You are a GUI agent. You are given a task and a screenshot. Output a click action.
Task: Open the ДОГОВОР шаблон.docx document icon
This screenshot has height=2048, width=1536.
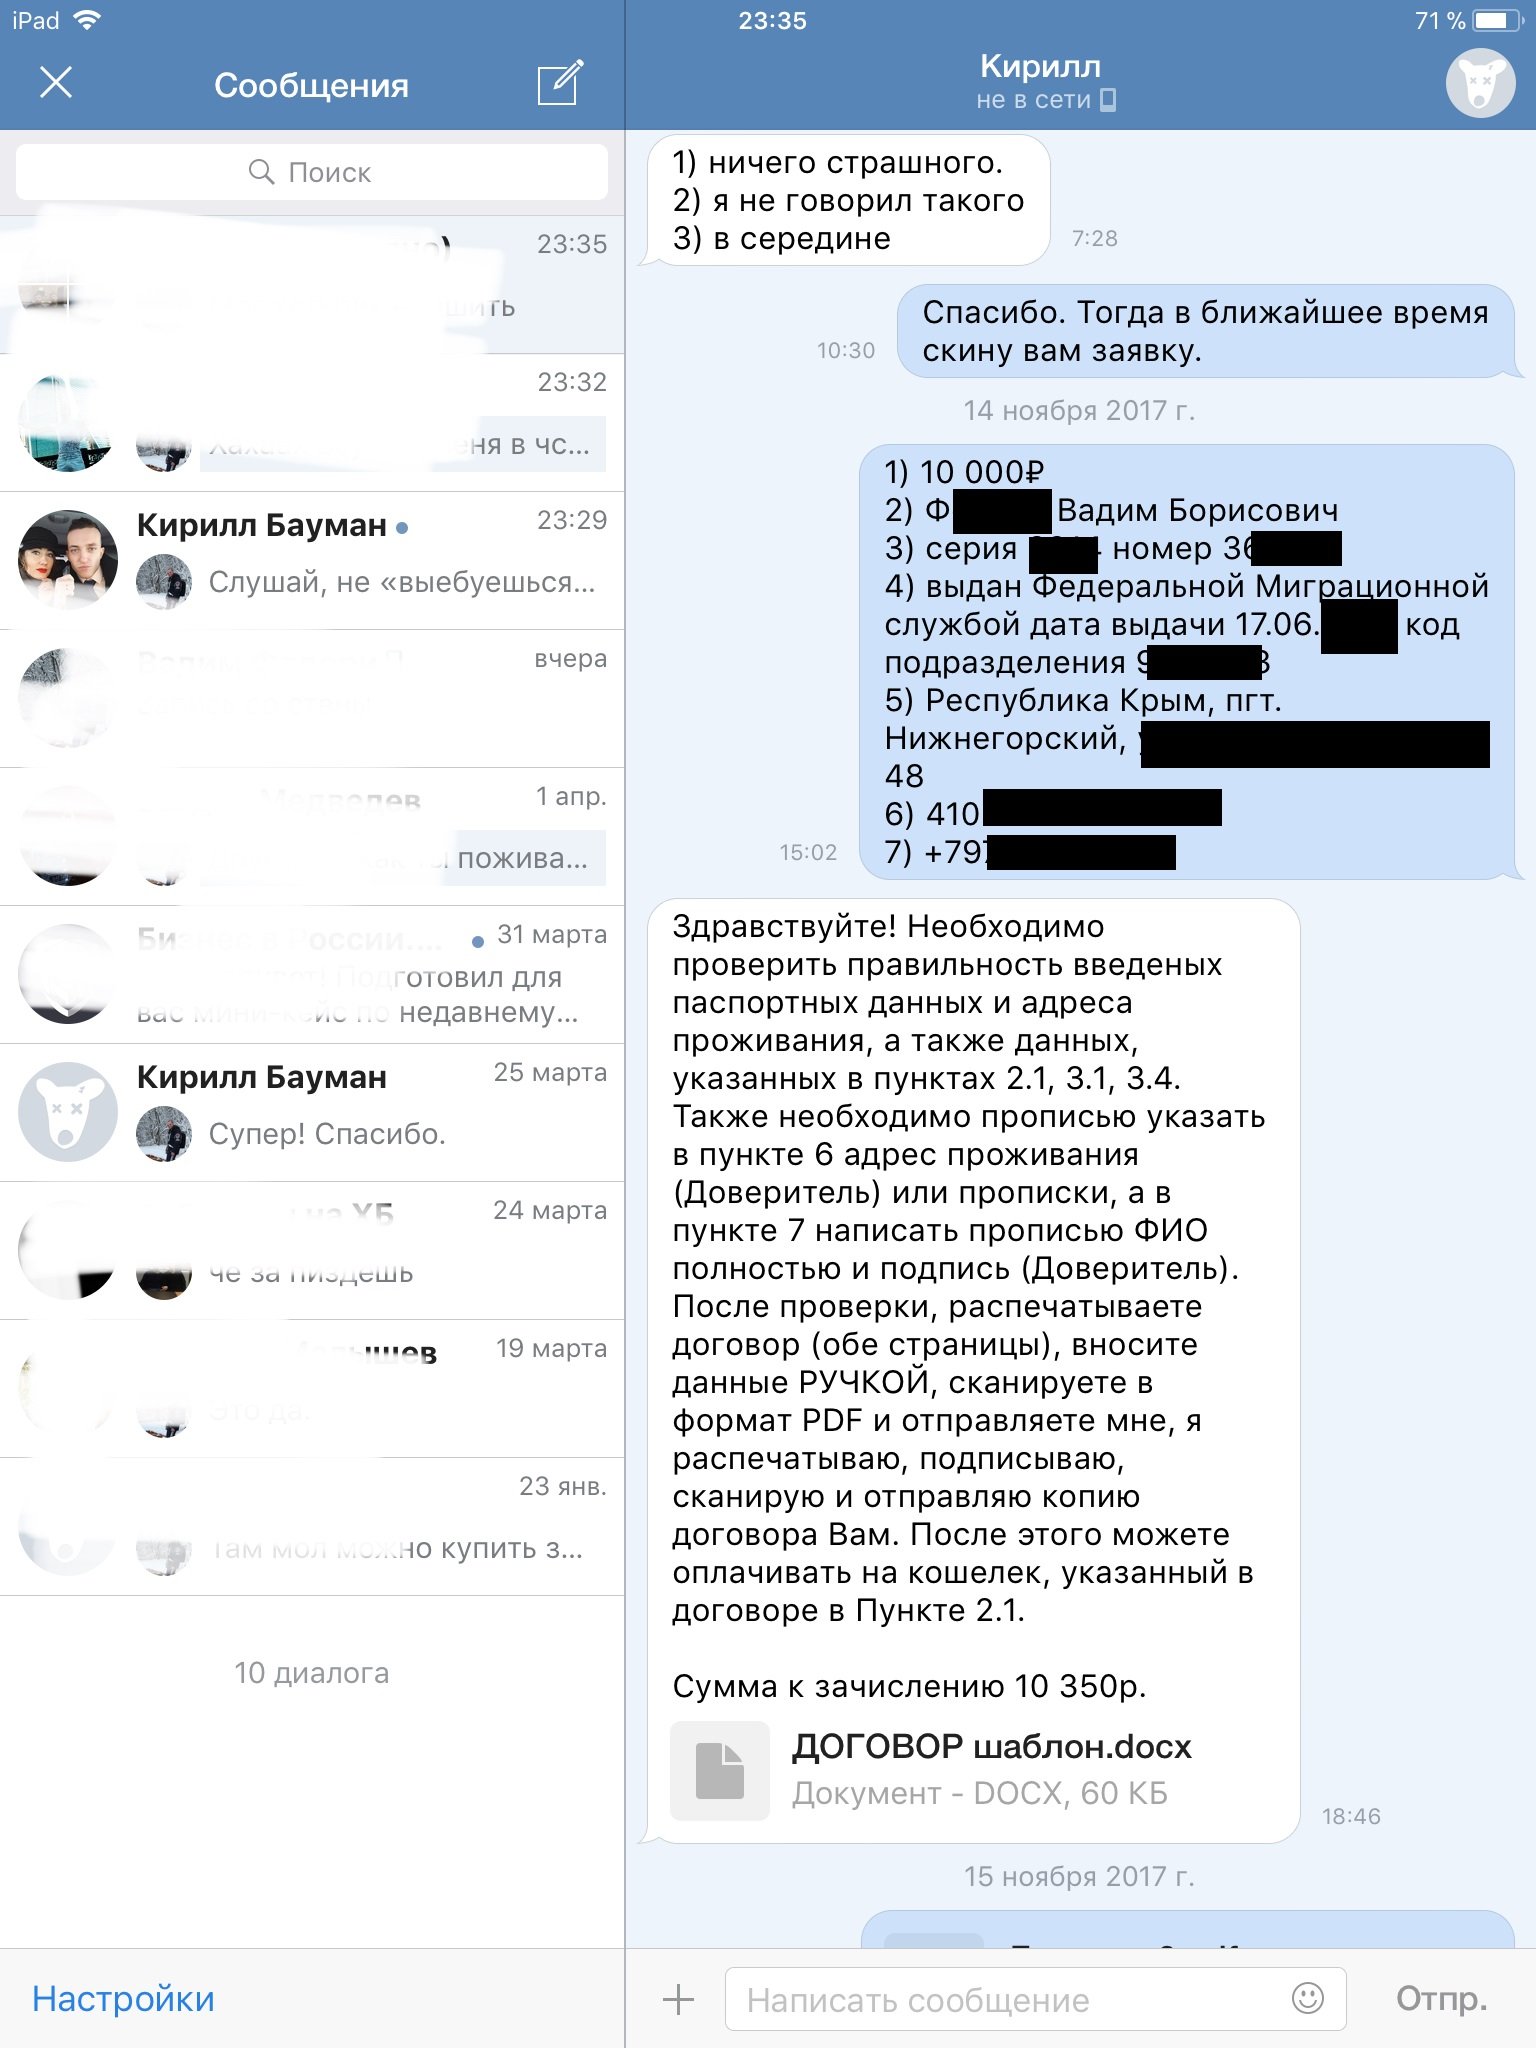(x=720, y=1770)
